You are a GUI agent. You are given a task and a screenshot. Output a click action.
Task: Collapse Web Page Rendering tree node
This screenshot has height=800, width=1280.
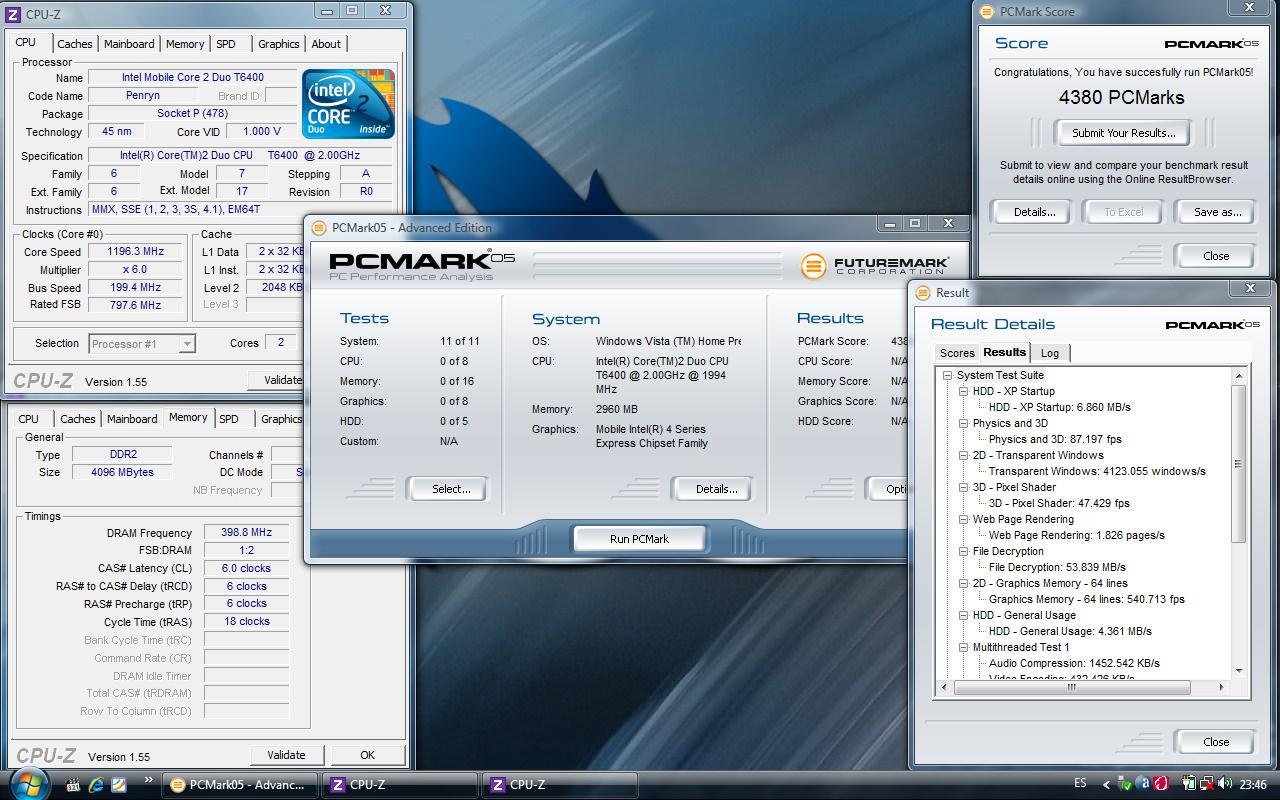(x=963, y=519)
